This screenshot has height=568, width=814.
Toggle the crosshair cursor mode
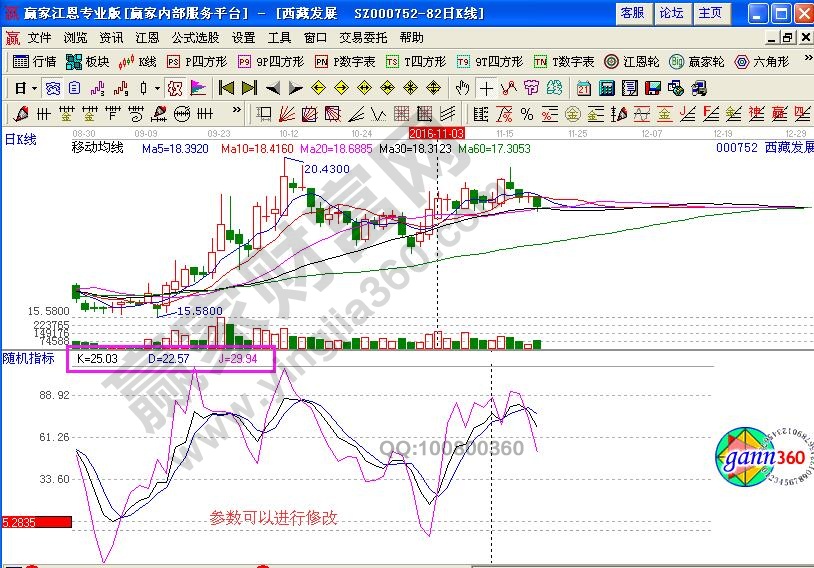(x=487, y=88)
